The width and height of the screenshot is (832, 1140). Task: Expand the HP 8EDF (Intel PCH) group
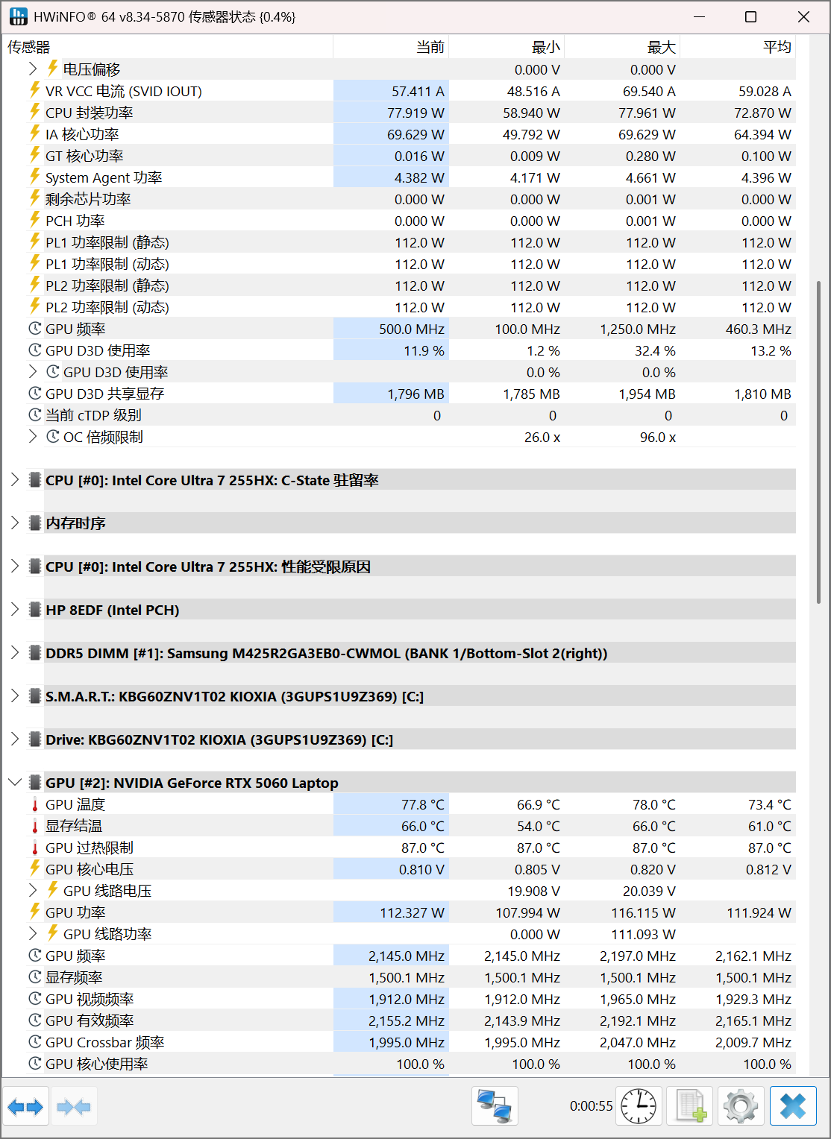click(x=15, y=609)
